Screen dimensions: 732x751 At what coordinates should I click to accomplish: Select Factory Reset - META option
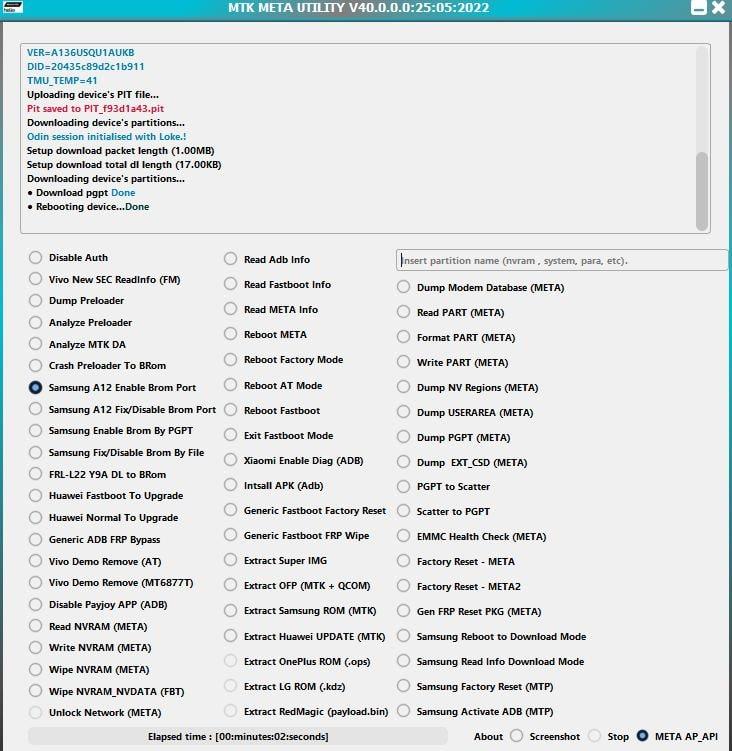point(403,561)
